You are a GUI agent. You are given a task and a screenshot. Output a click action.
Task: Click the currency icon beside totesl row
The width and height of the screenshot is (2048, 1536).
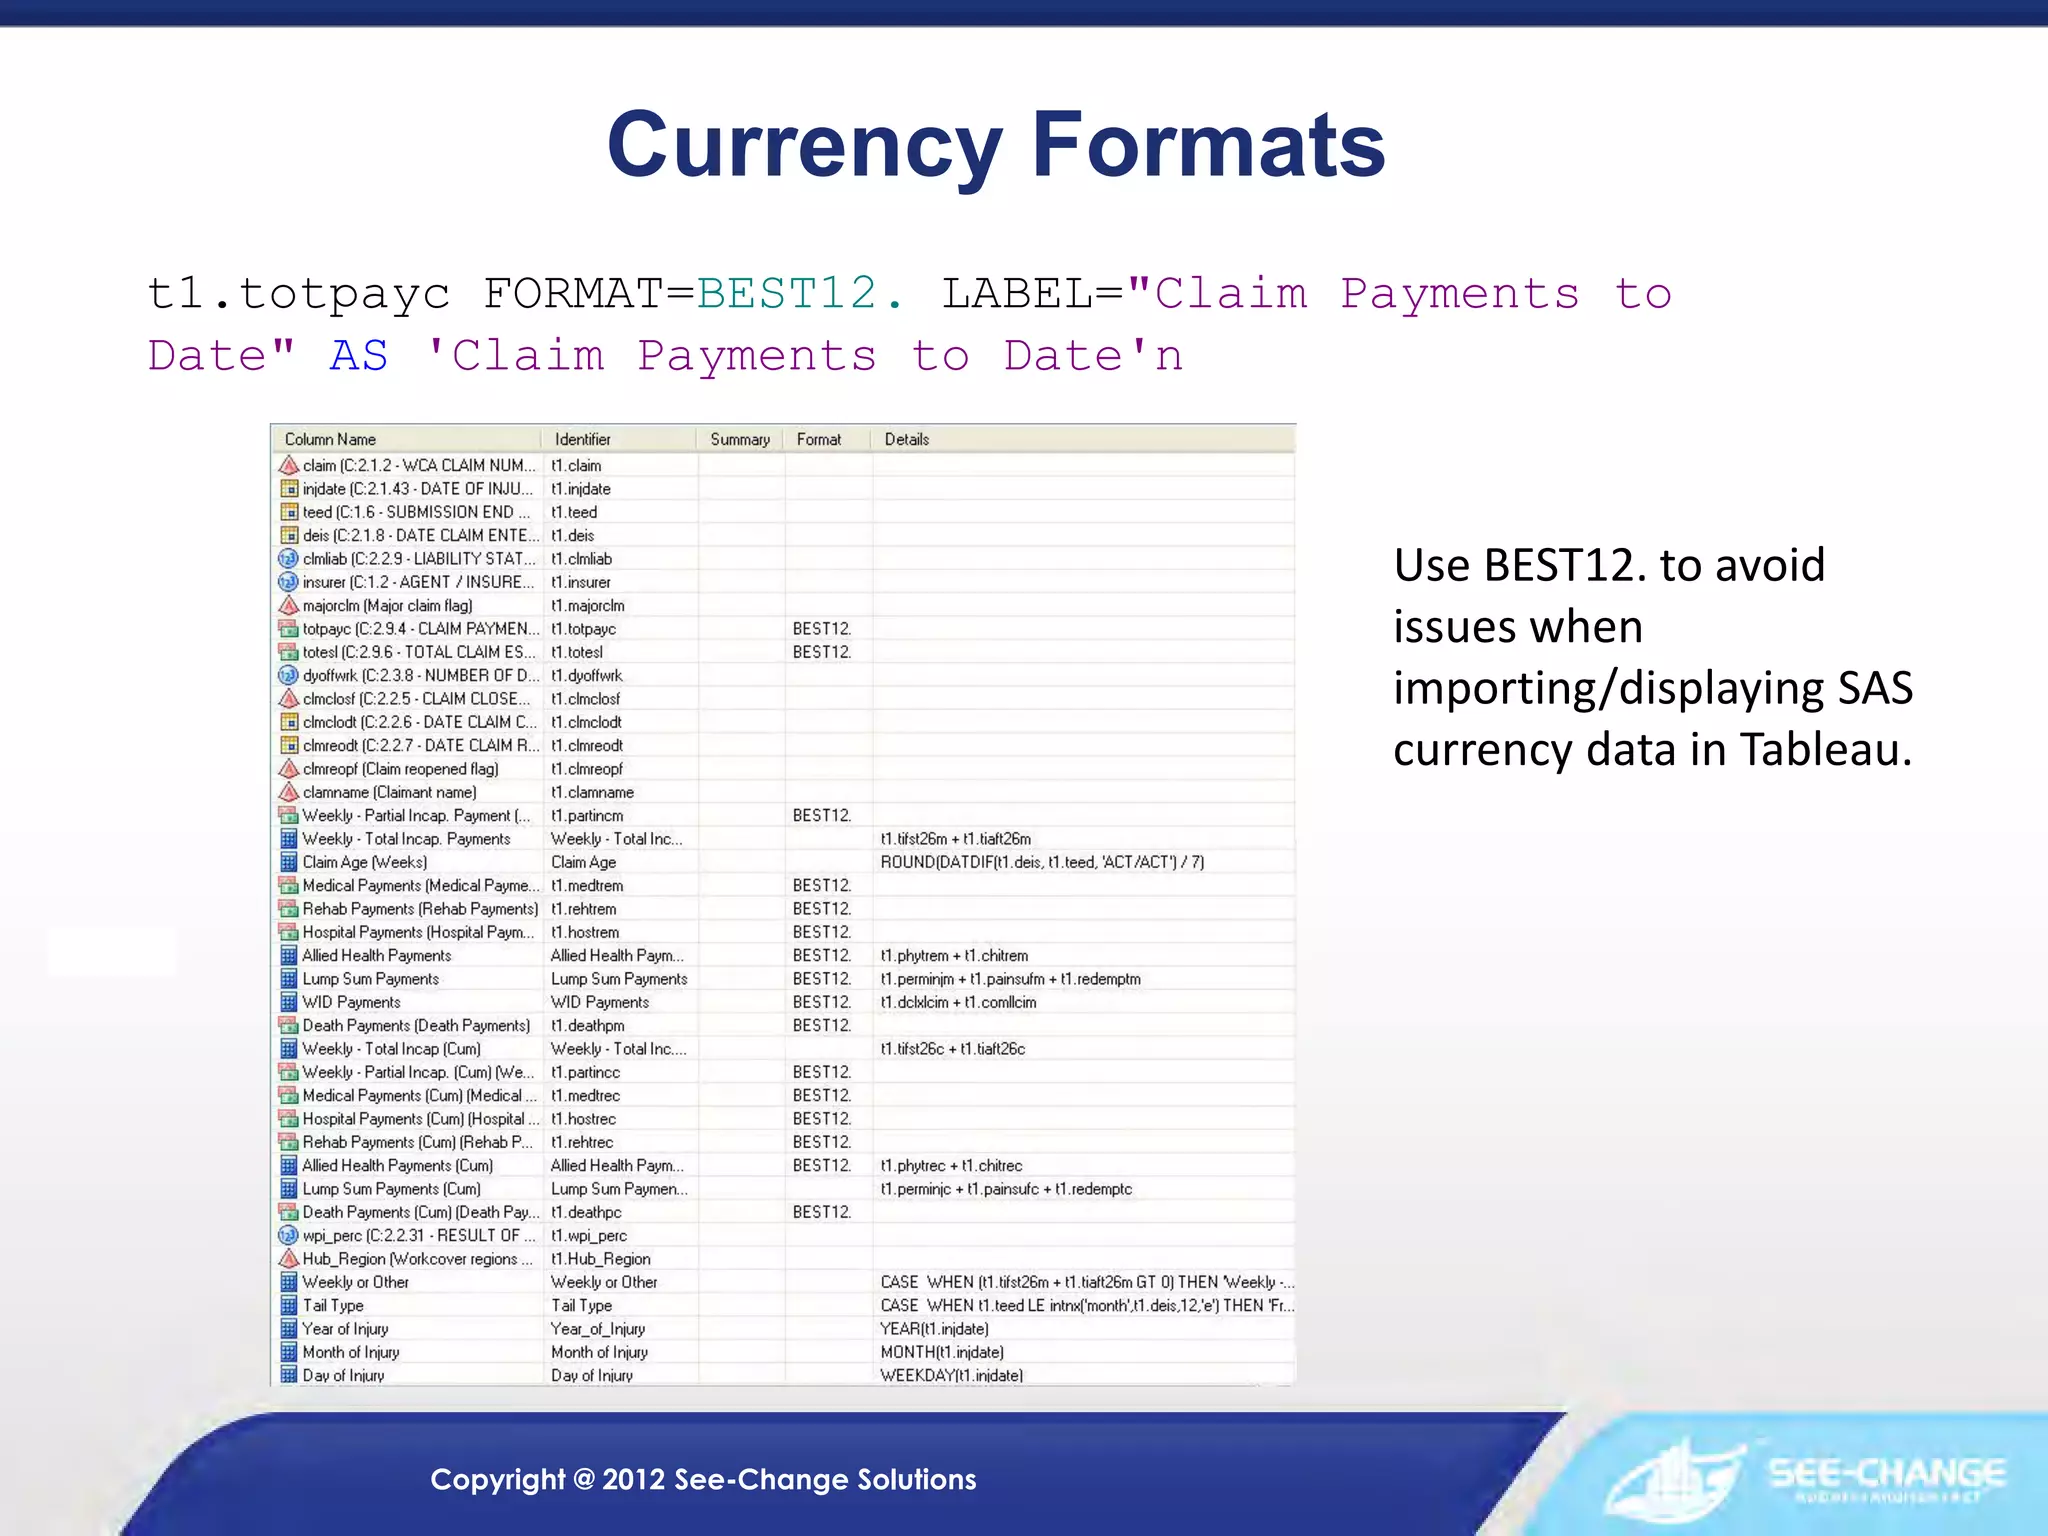pos(288,651)
